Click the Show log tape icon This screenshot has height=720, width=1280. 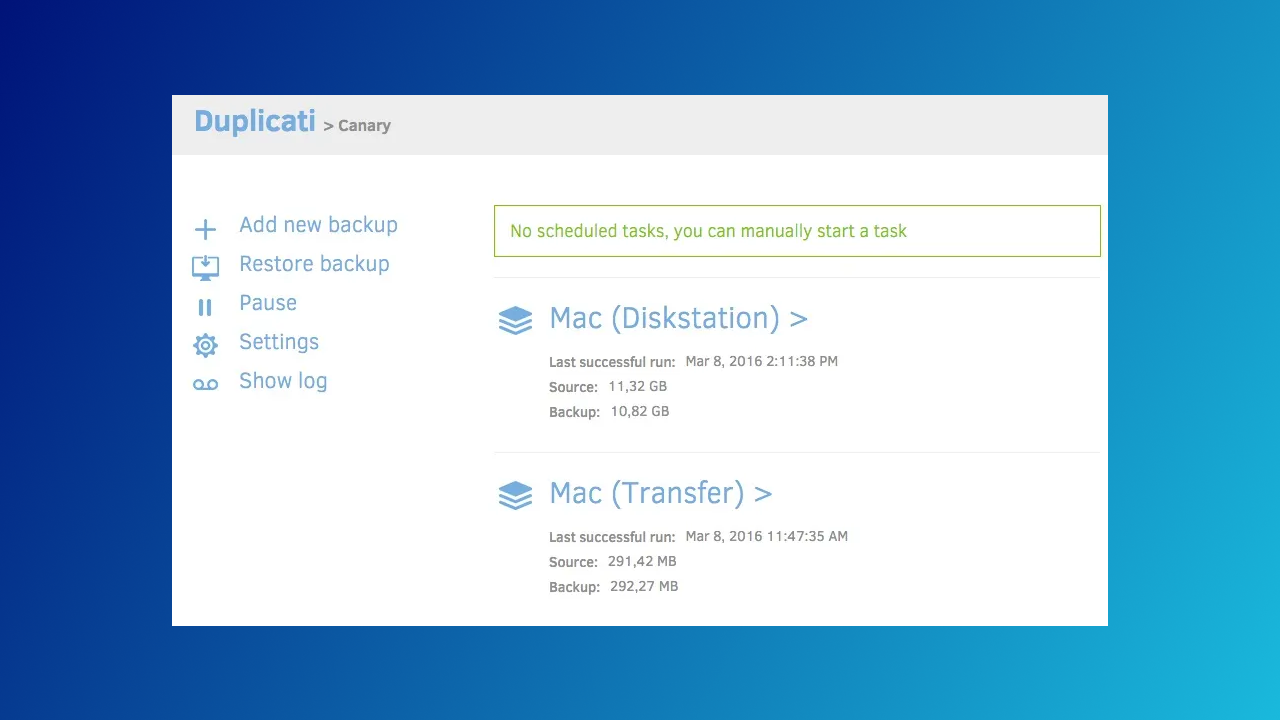coord(205,385)
